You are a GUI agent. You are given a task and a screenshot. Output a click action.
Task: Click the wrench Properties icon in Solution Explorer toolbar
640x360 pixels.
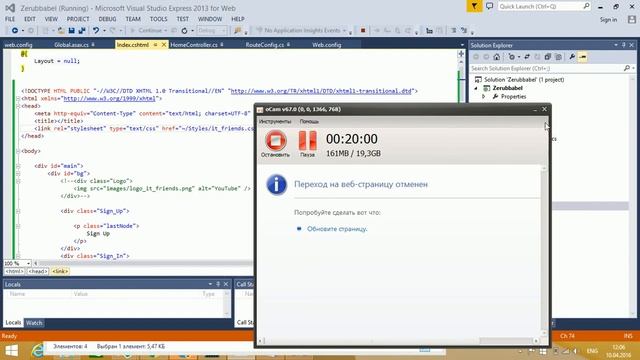[572, 57]
